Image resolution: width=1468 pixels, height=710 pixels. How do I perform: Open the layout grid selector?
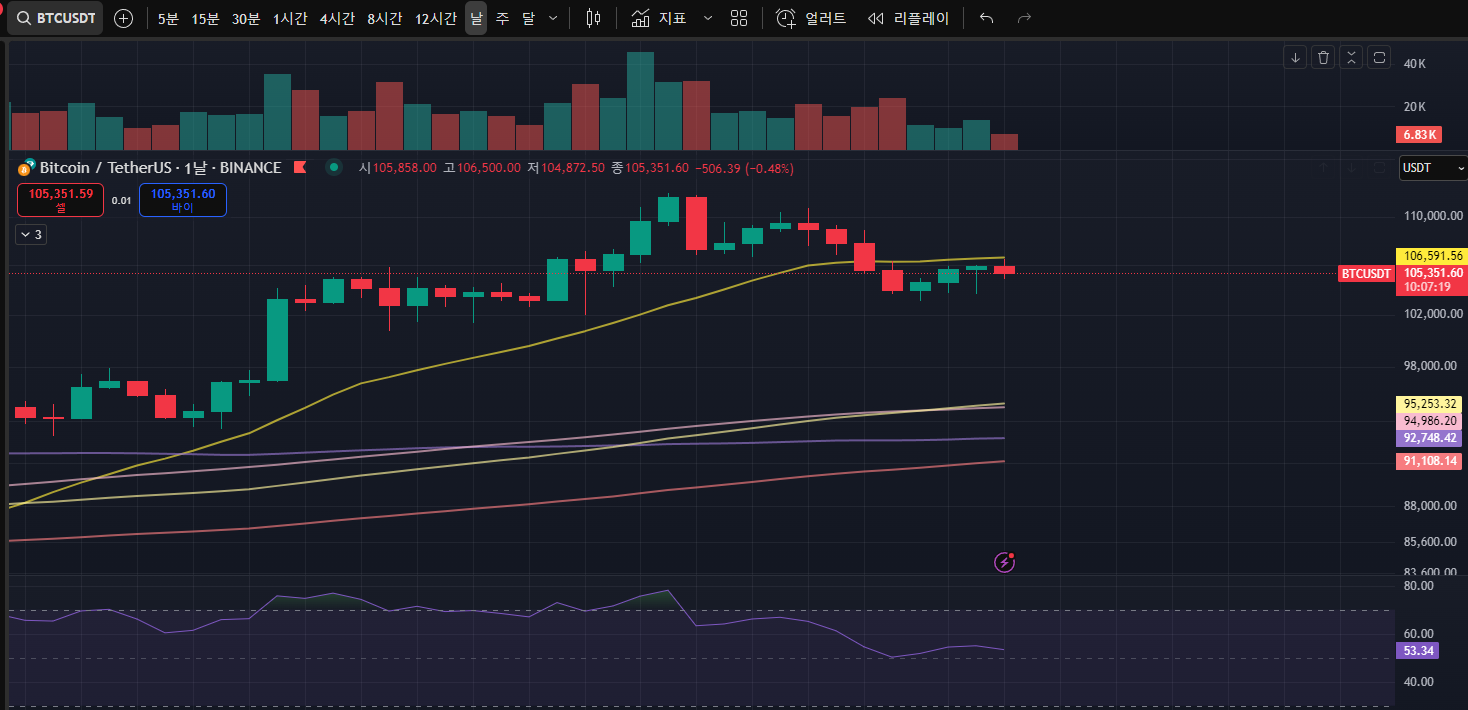[739, 18]
